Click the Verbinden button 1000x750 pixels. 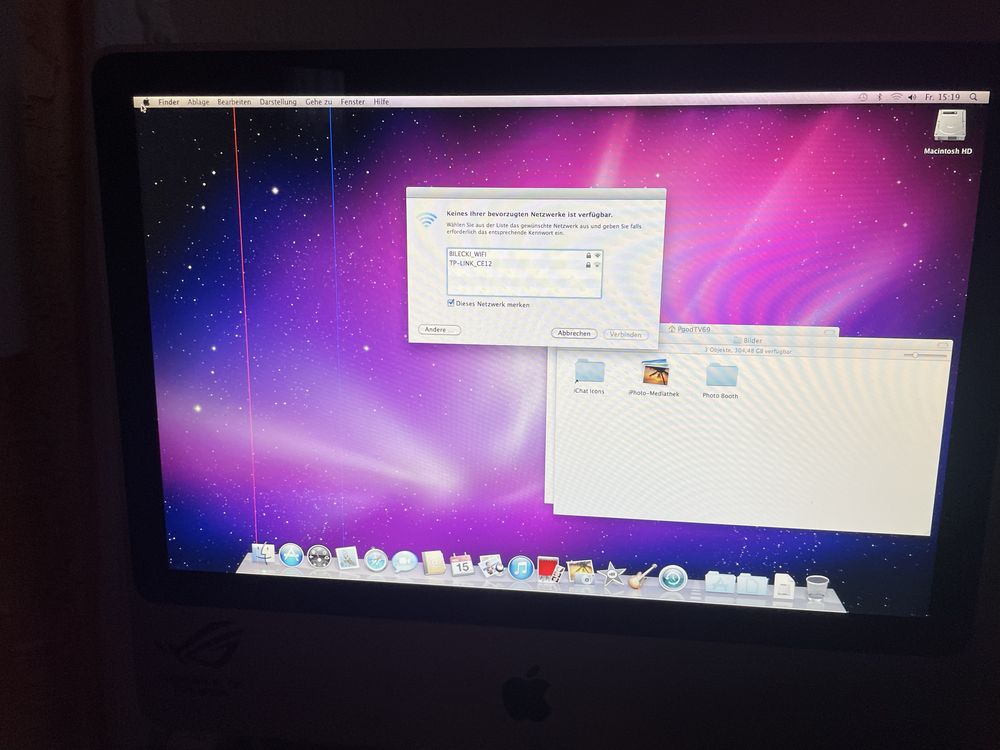[625, 335]
